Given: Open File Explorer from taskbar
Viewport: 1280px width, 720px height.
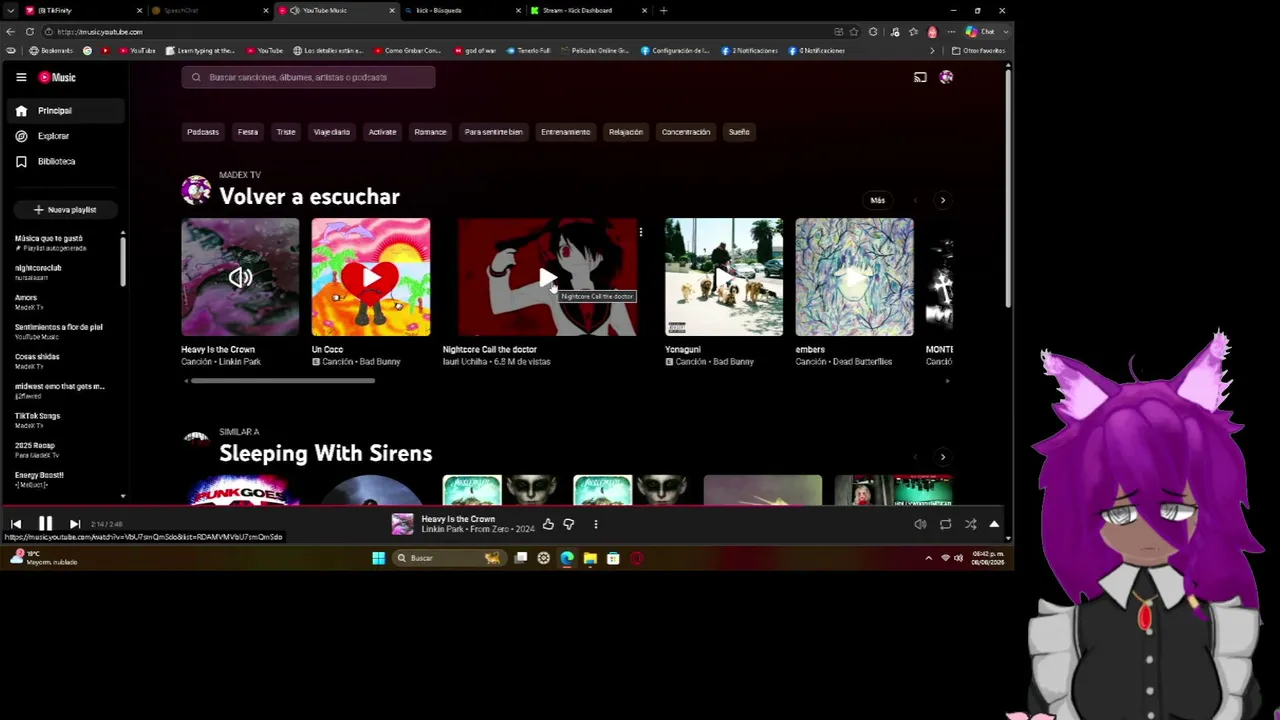Looking at the screenshot, I should (x=590, y=558).
